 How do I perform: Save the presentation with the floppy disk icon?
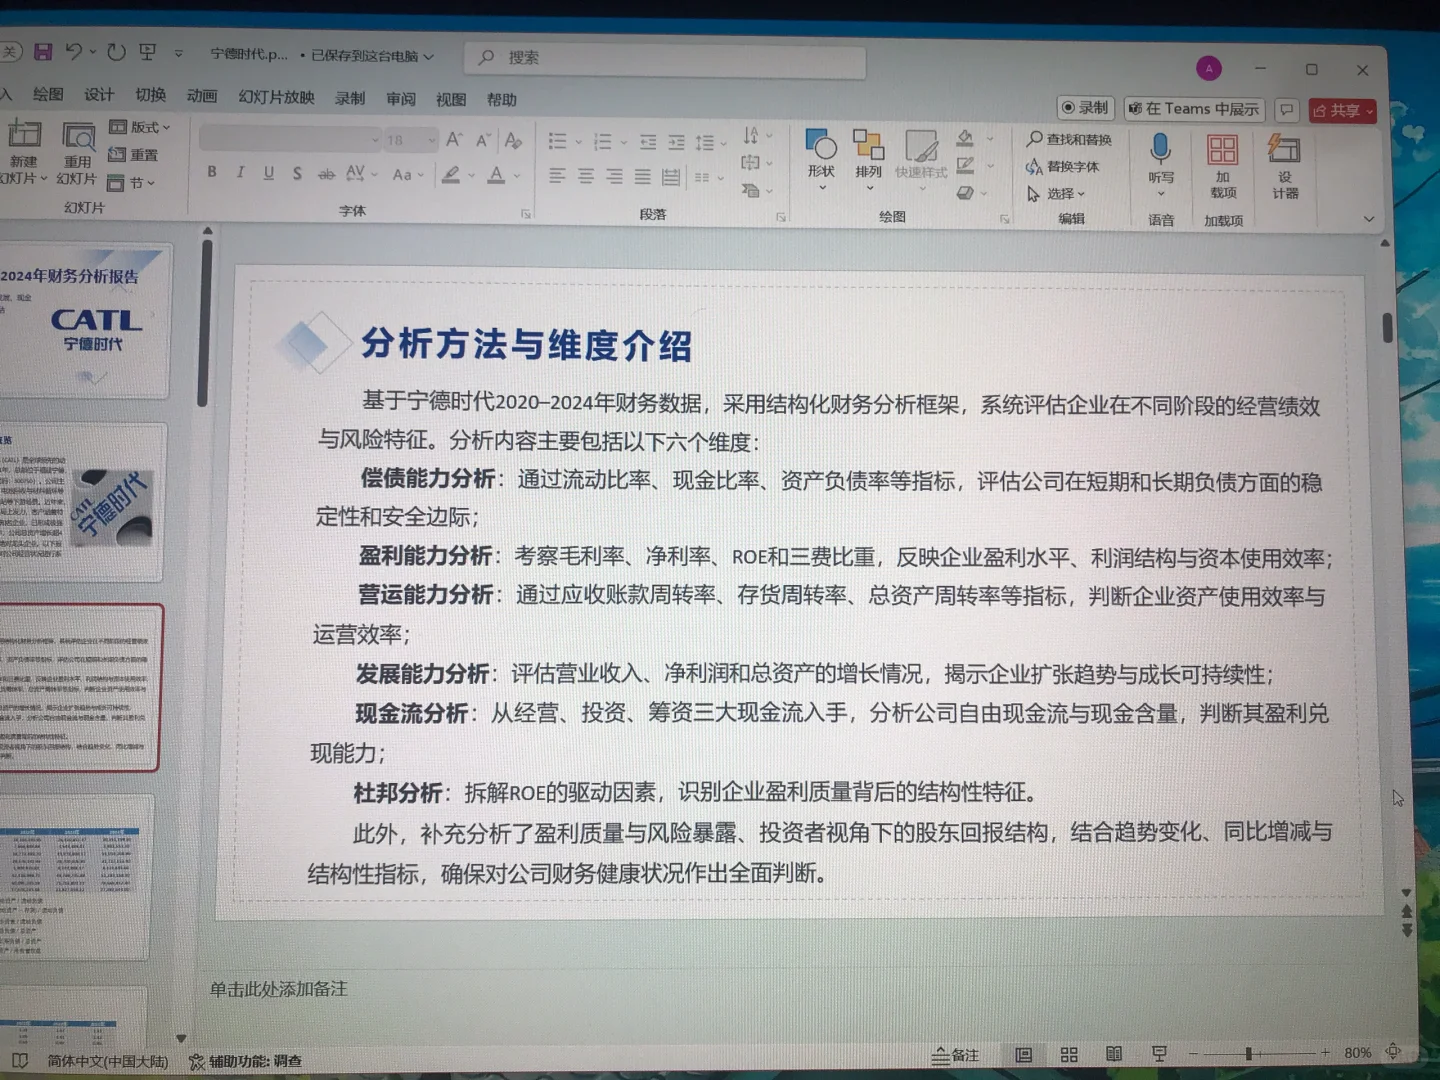click(x=43, y=51)
